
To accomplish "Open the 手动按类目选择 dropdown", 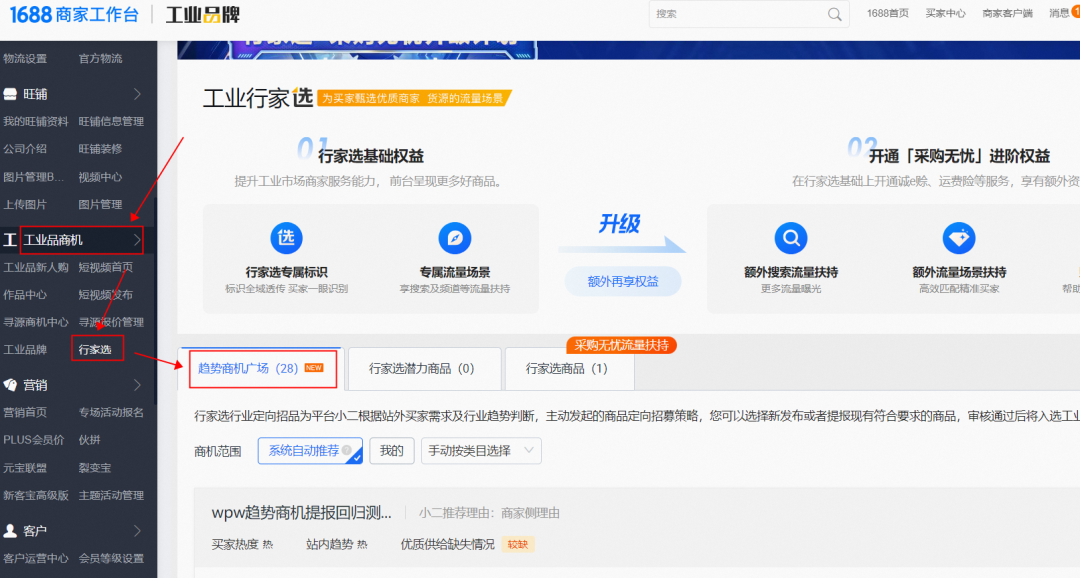I will point(481,451).
